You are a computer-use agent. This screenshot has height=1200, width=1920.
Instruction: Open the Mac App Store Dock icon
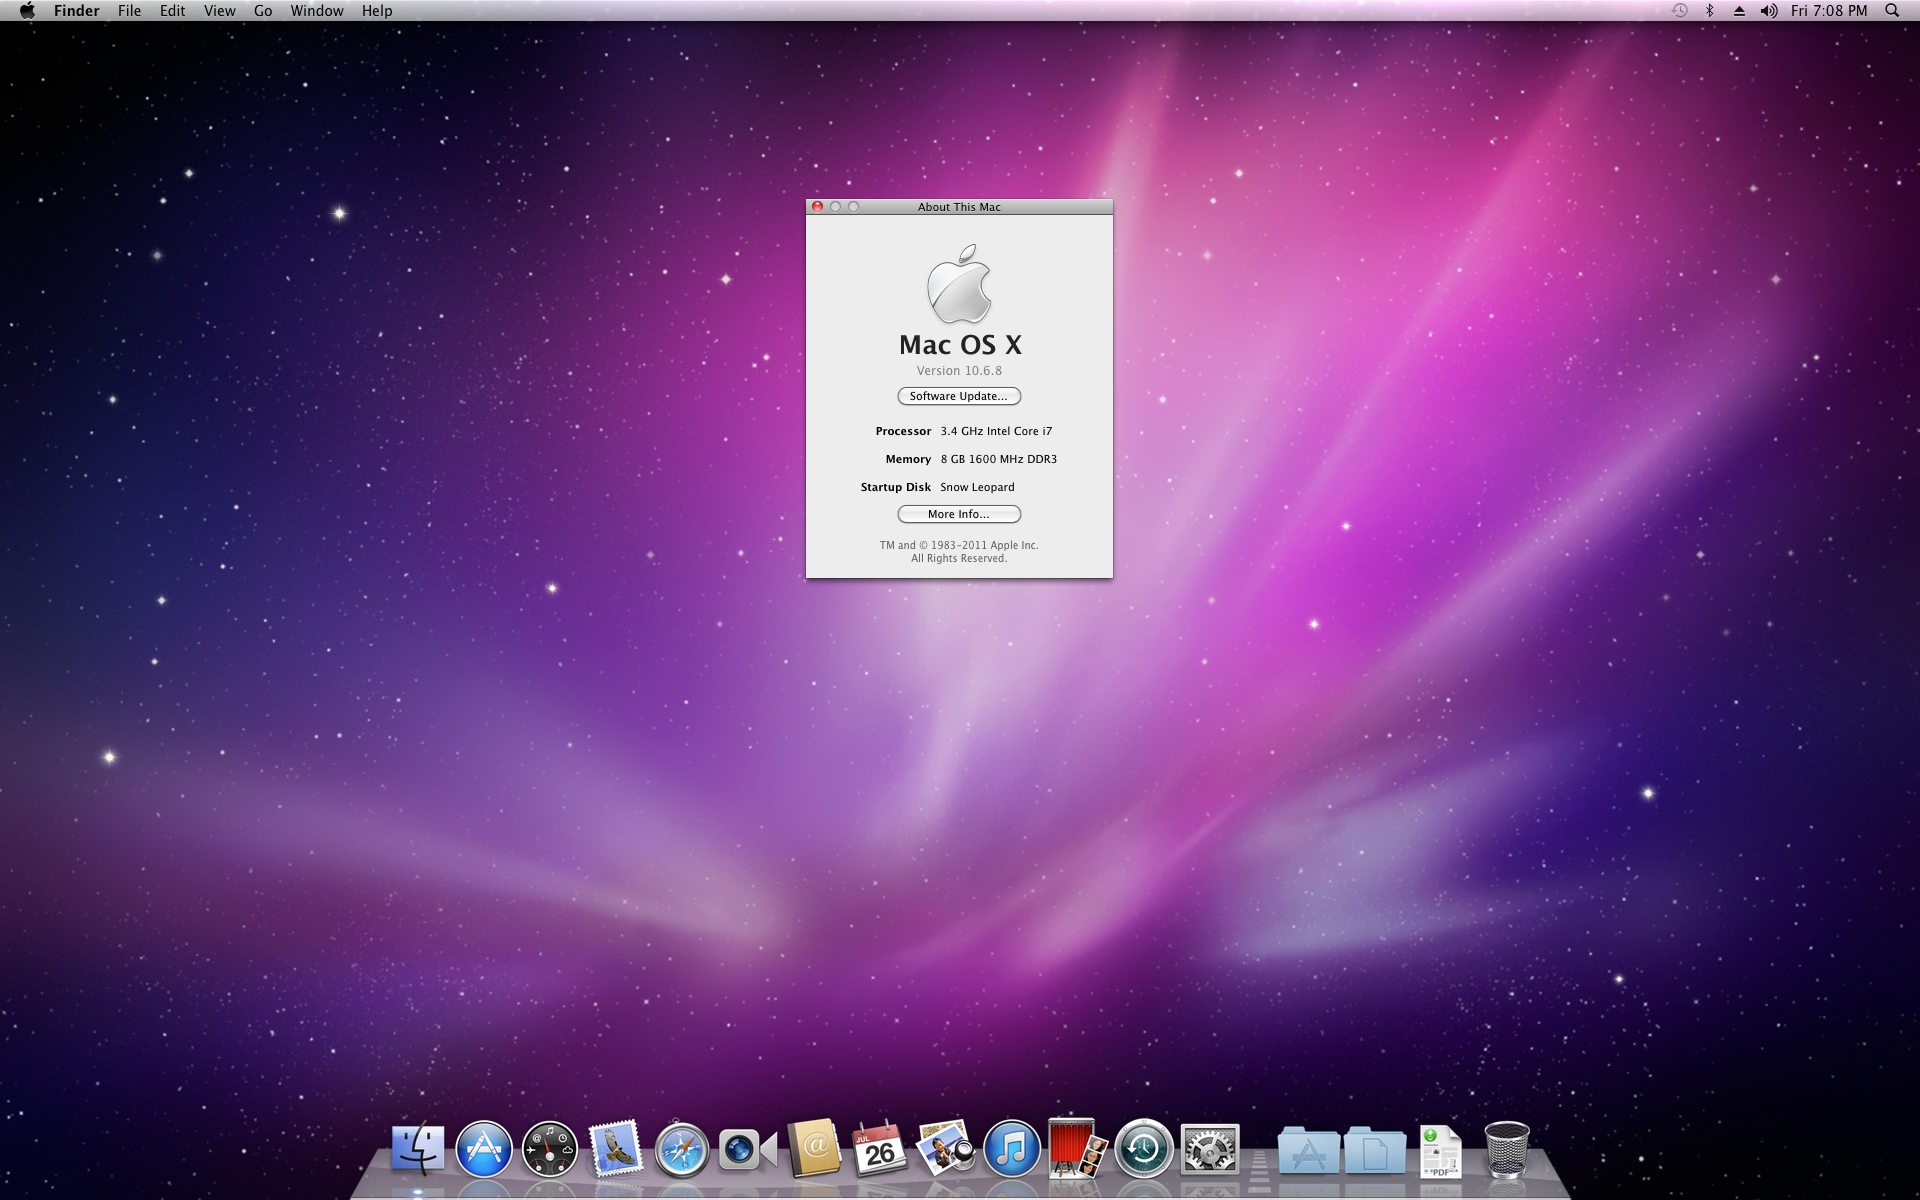tap(484, 1150)
